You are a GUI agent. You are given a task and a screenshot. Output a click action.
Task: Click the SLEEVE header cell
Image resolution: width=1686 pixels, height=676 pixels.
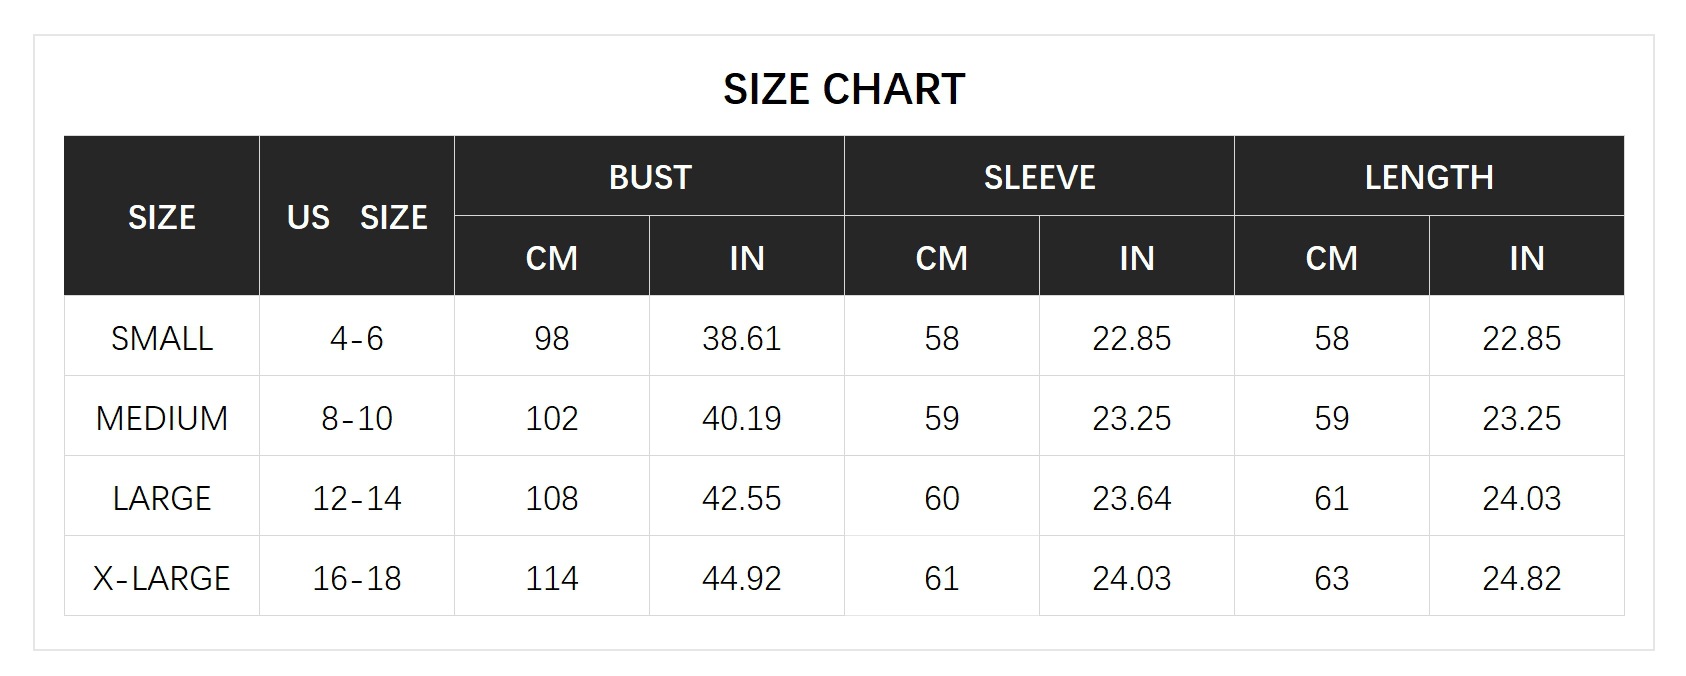pyautogui.click(x=1039, y=177)
